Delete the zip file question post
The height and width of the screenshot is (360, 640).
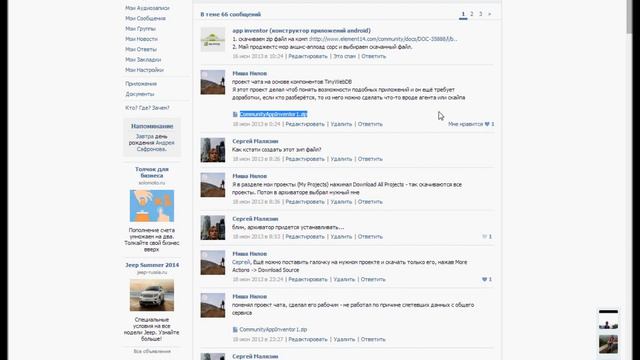tap(341, 159)
